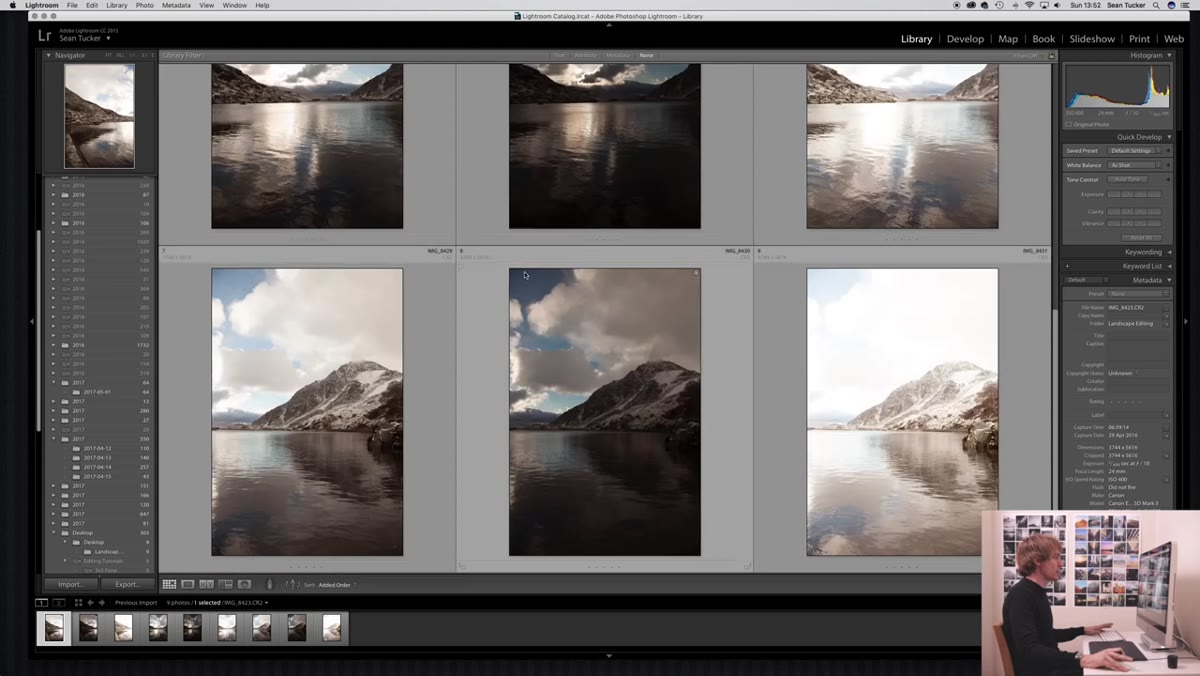Image resolution: width=1200 pixels, height=676 pixels.
Task: Open the Photo menu
Action: [x=145, y=5]
